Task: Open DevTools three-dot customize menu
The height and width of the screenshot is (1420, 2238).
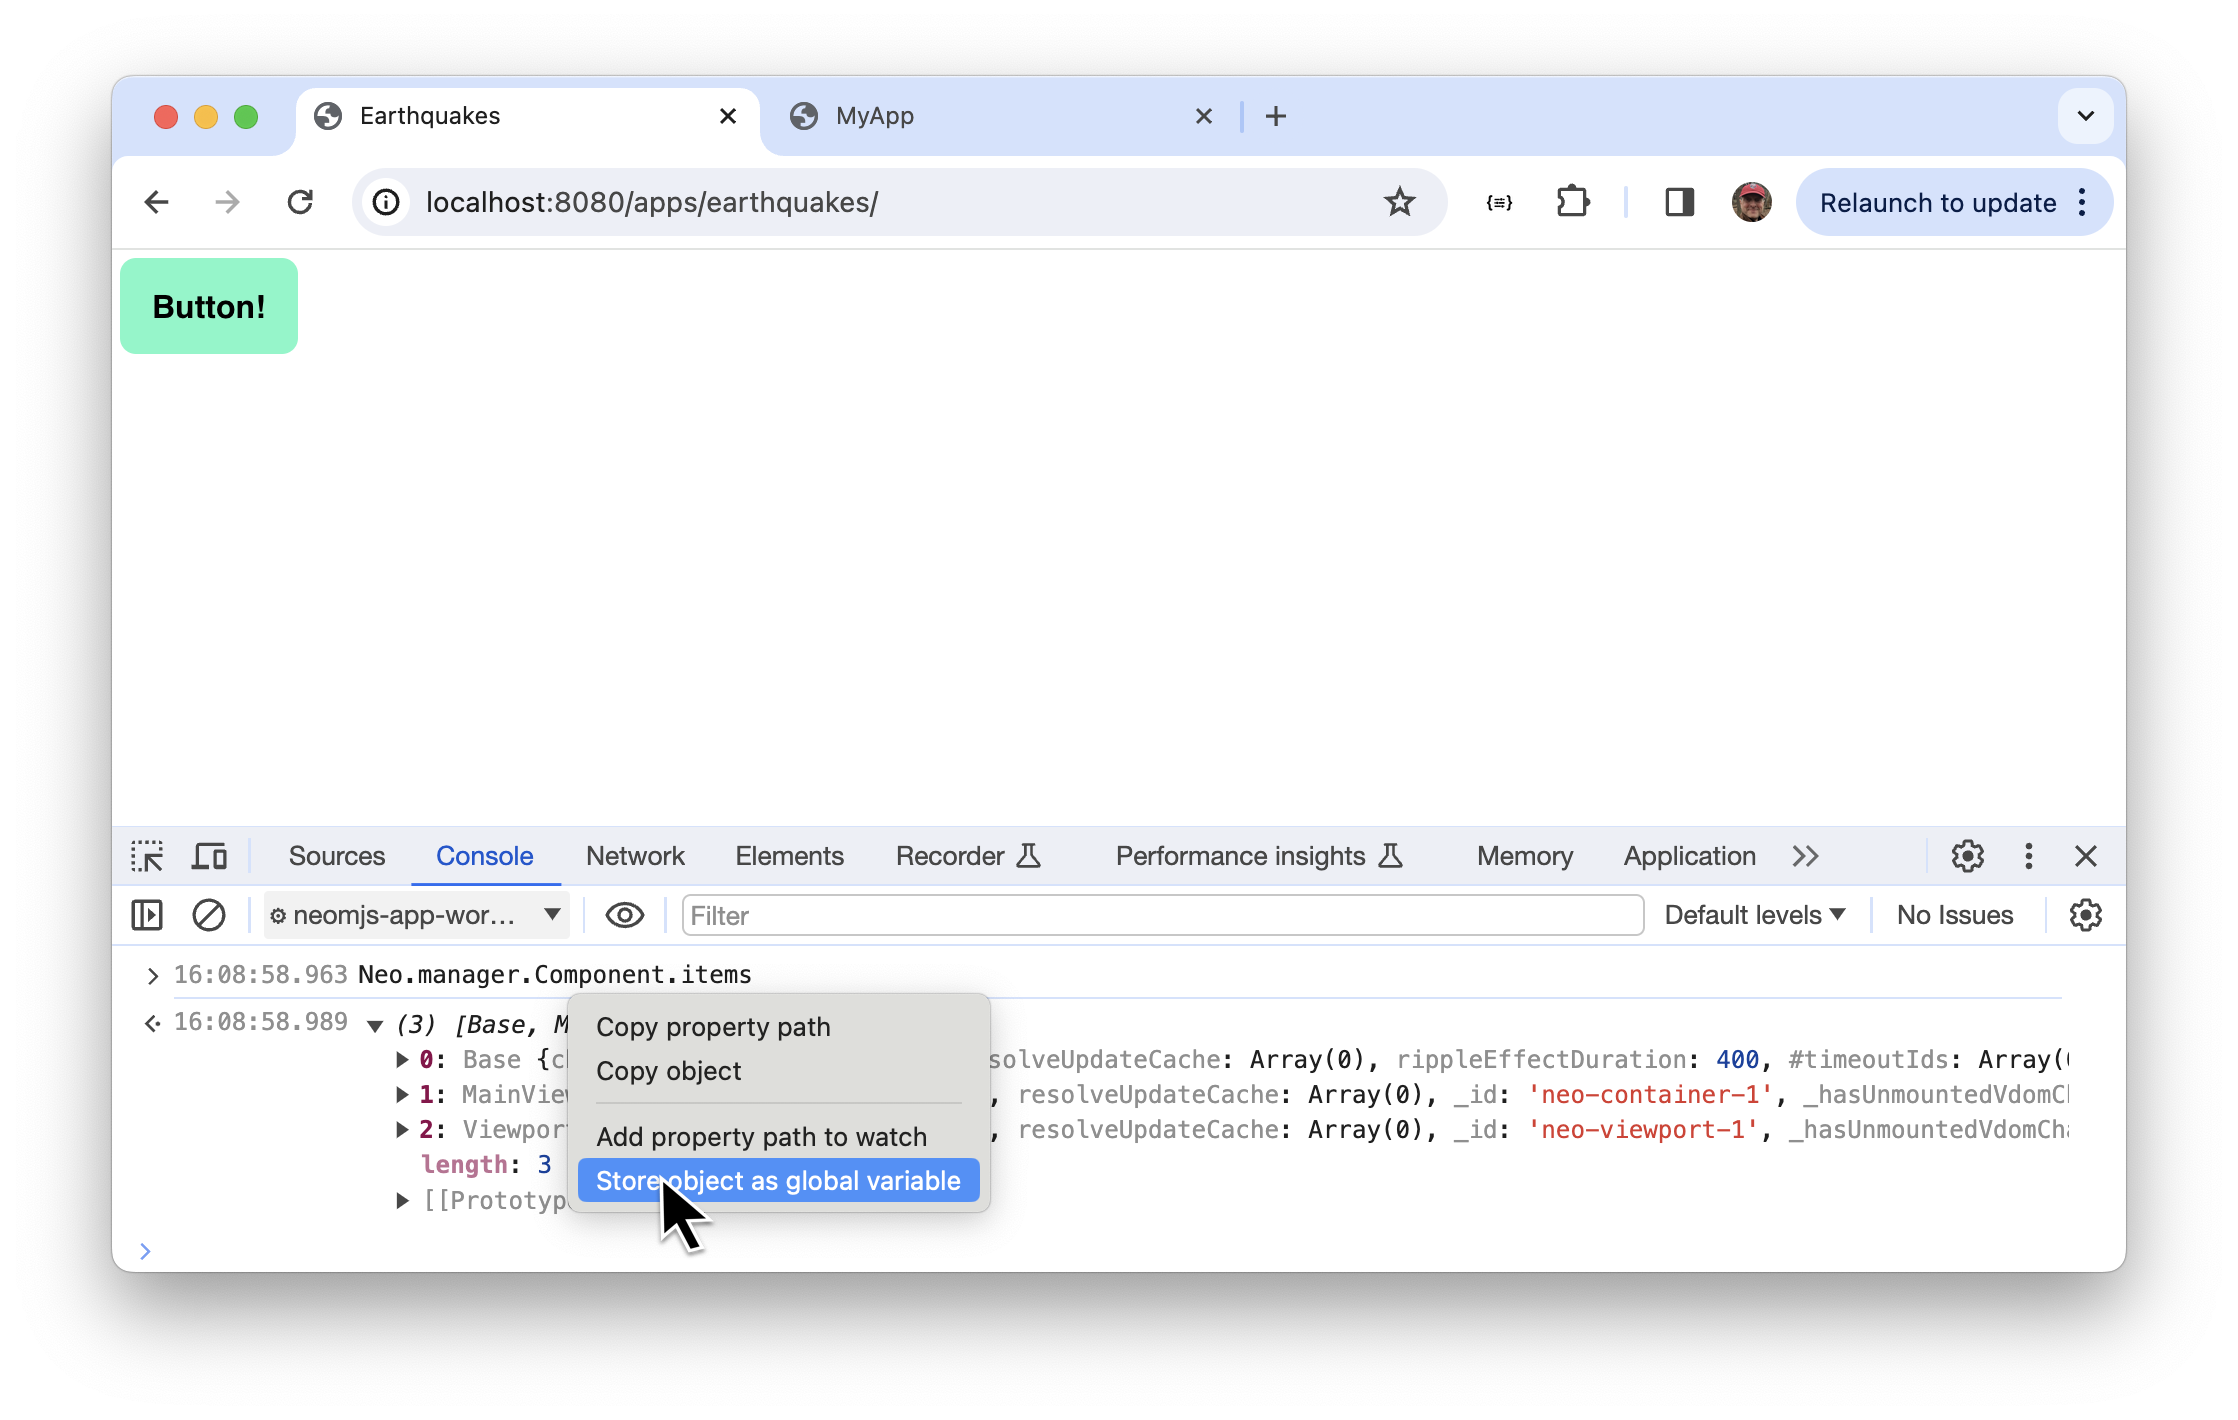Action: (2028, 856)
